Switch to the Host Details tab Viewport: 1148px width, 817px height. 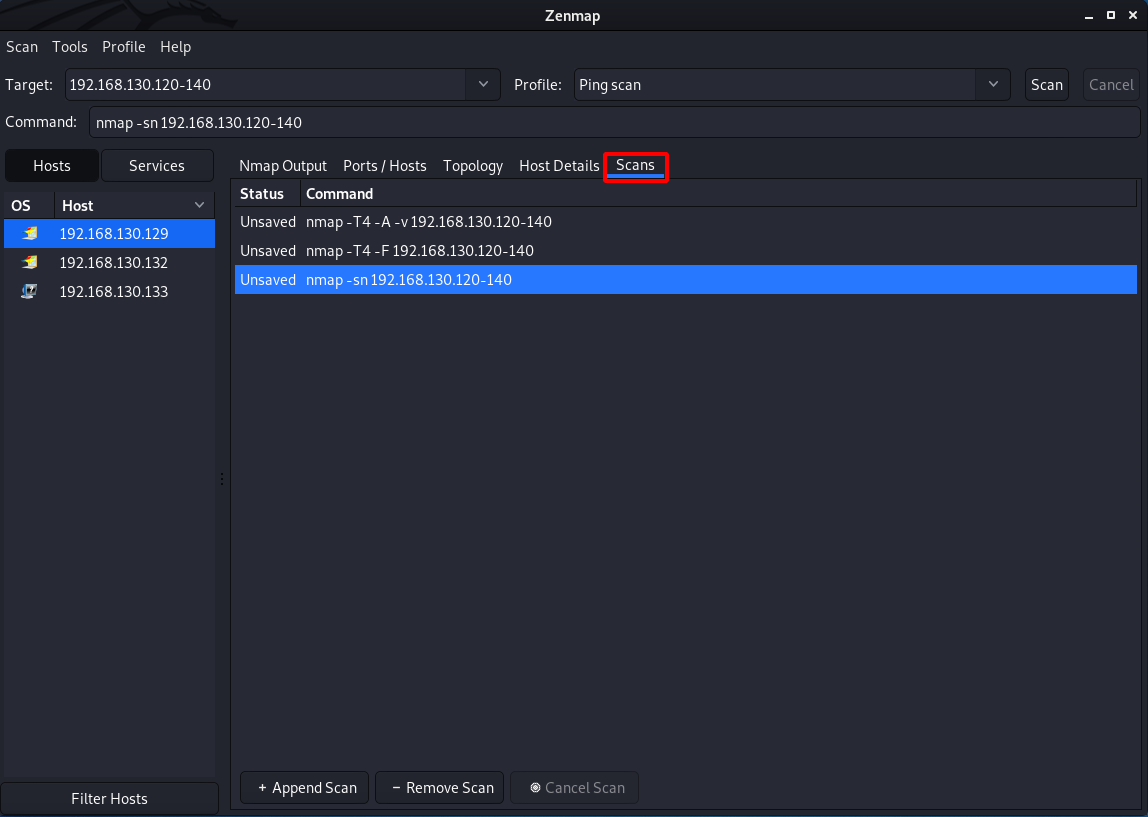coord(559,165)
